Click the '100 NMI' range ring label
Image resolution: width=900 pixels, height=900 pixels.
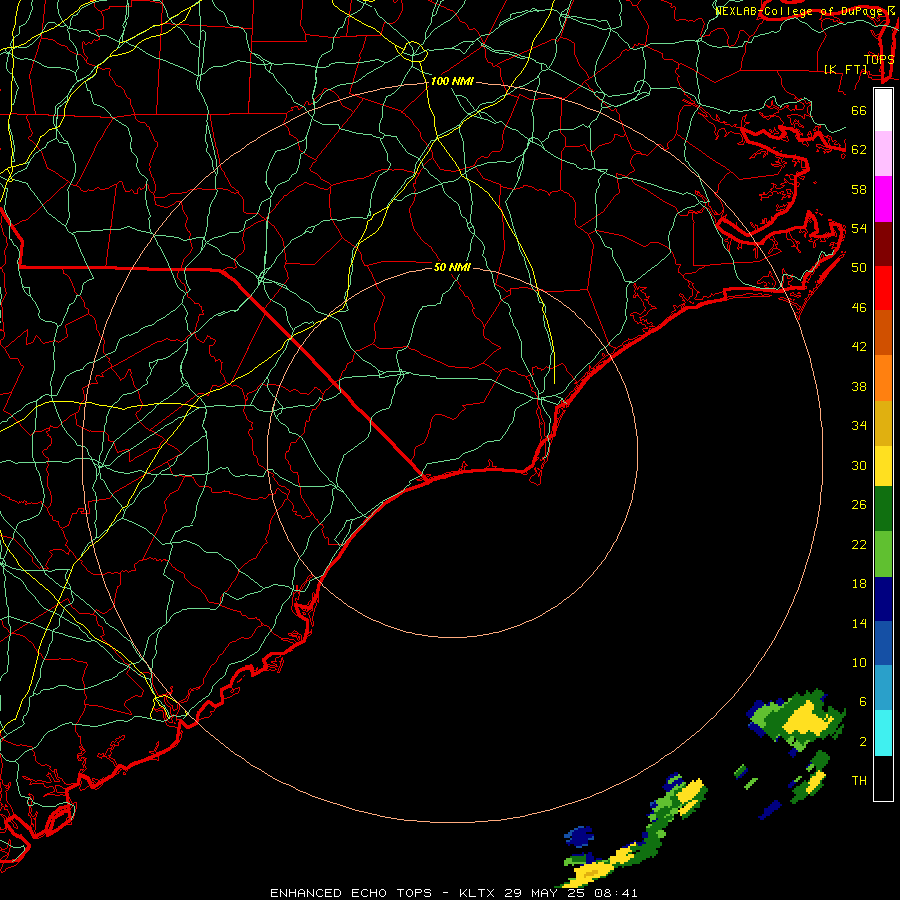452,81
